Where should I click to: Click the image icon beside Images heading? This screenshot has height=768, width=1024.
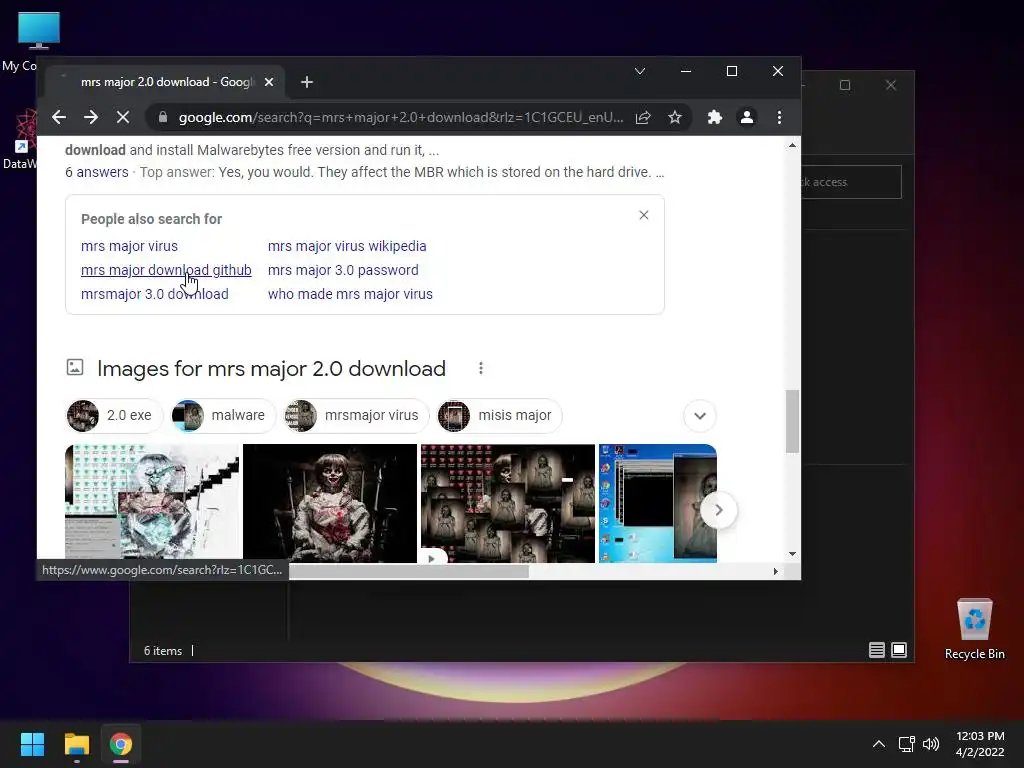tap(75, 368)
